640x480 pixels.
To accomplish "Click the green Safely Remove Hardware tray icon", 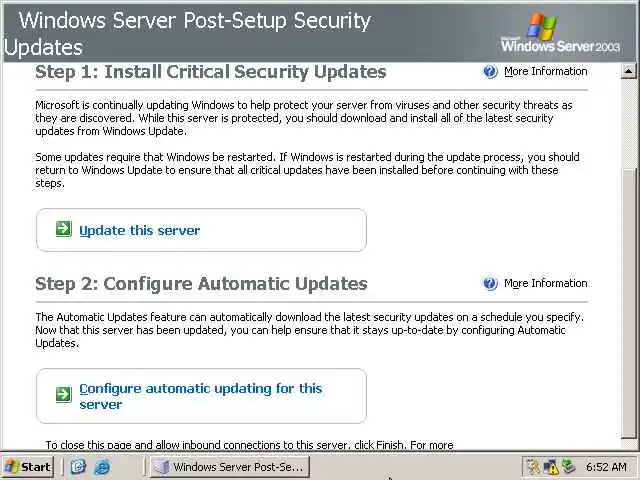I will (568, 467).
